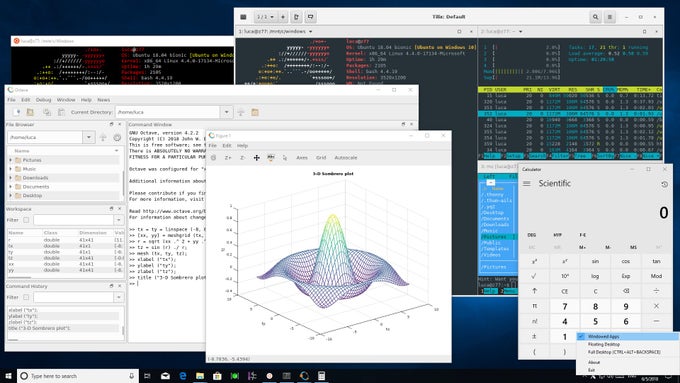Screen dimensions: 680x383
Task: Click the Open file folder icon in Octave toolbar
Action: pos(30,112)
